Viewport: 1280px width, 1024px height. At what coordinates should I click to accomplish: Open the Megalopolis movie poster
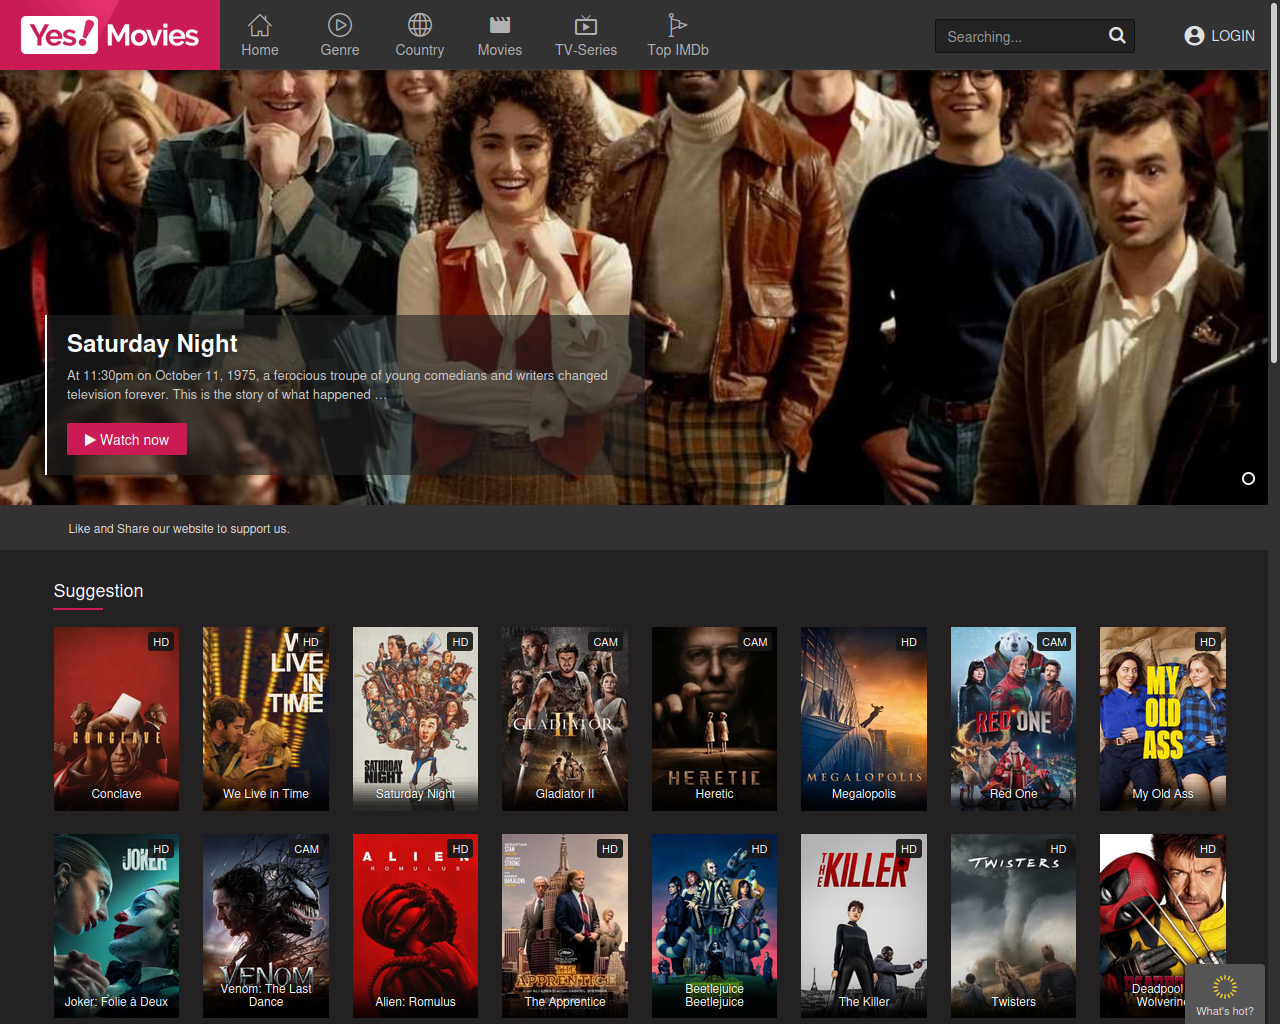click(864, 719)
